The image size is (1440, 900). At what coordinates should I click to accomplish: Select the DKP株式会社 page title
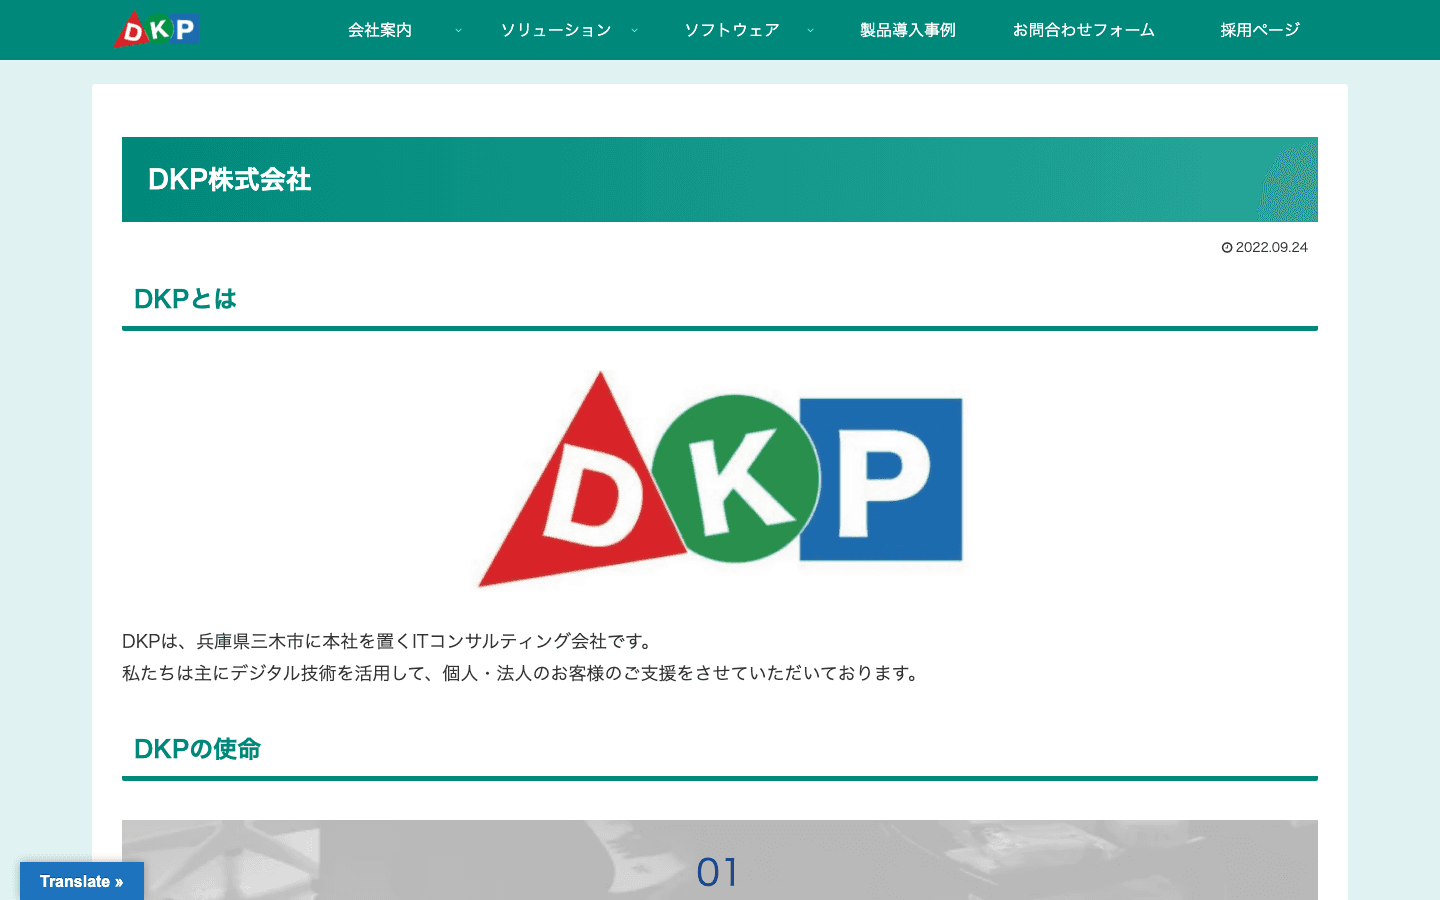[230, 179]
